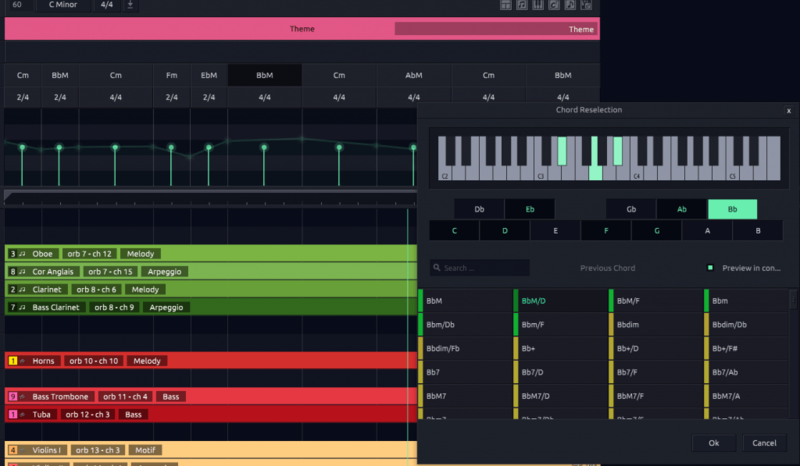
Task: Click the Bass Trombone track instrument icon
Action: click(x=22, y=397)
